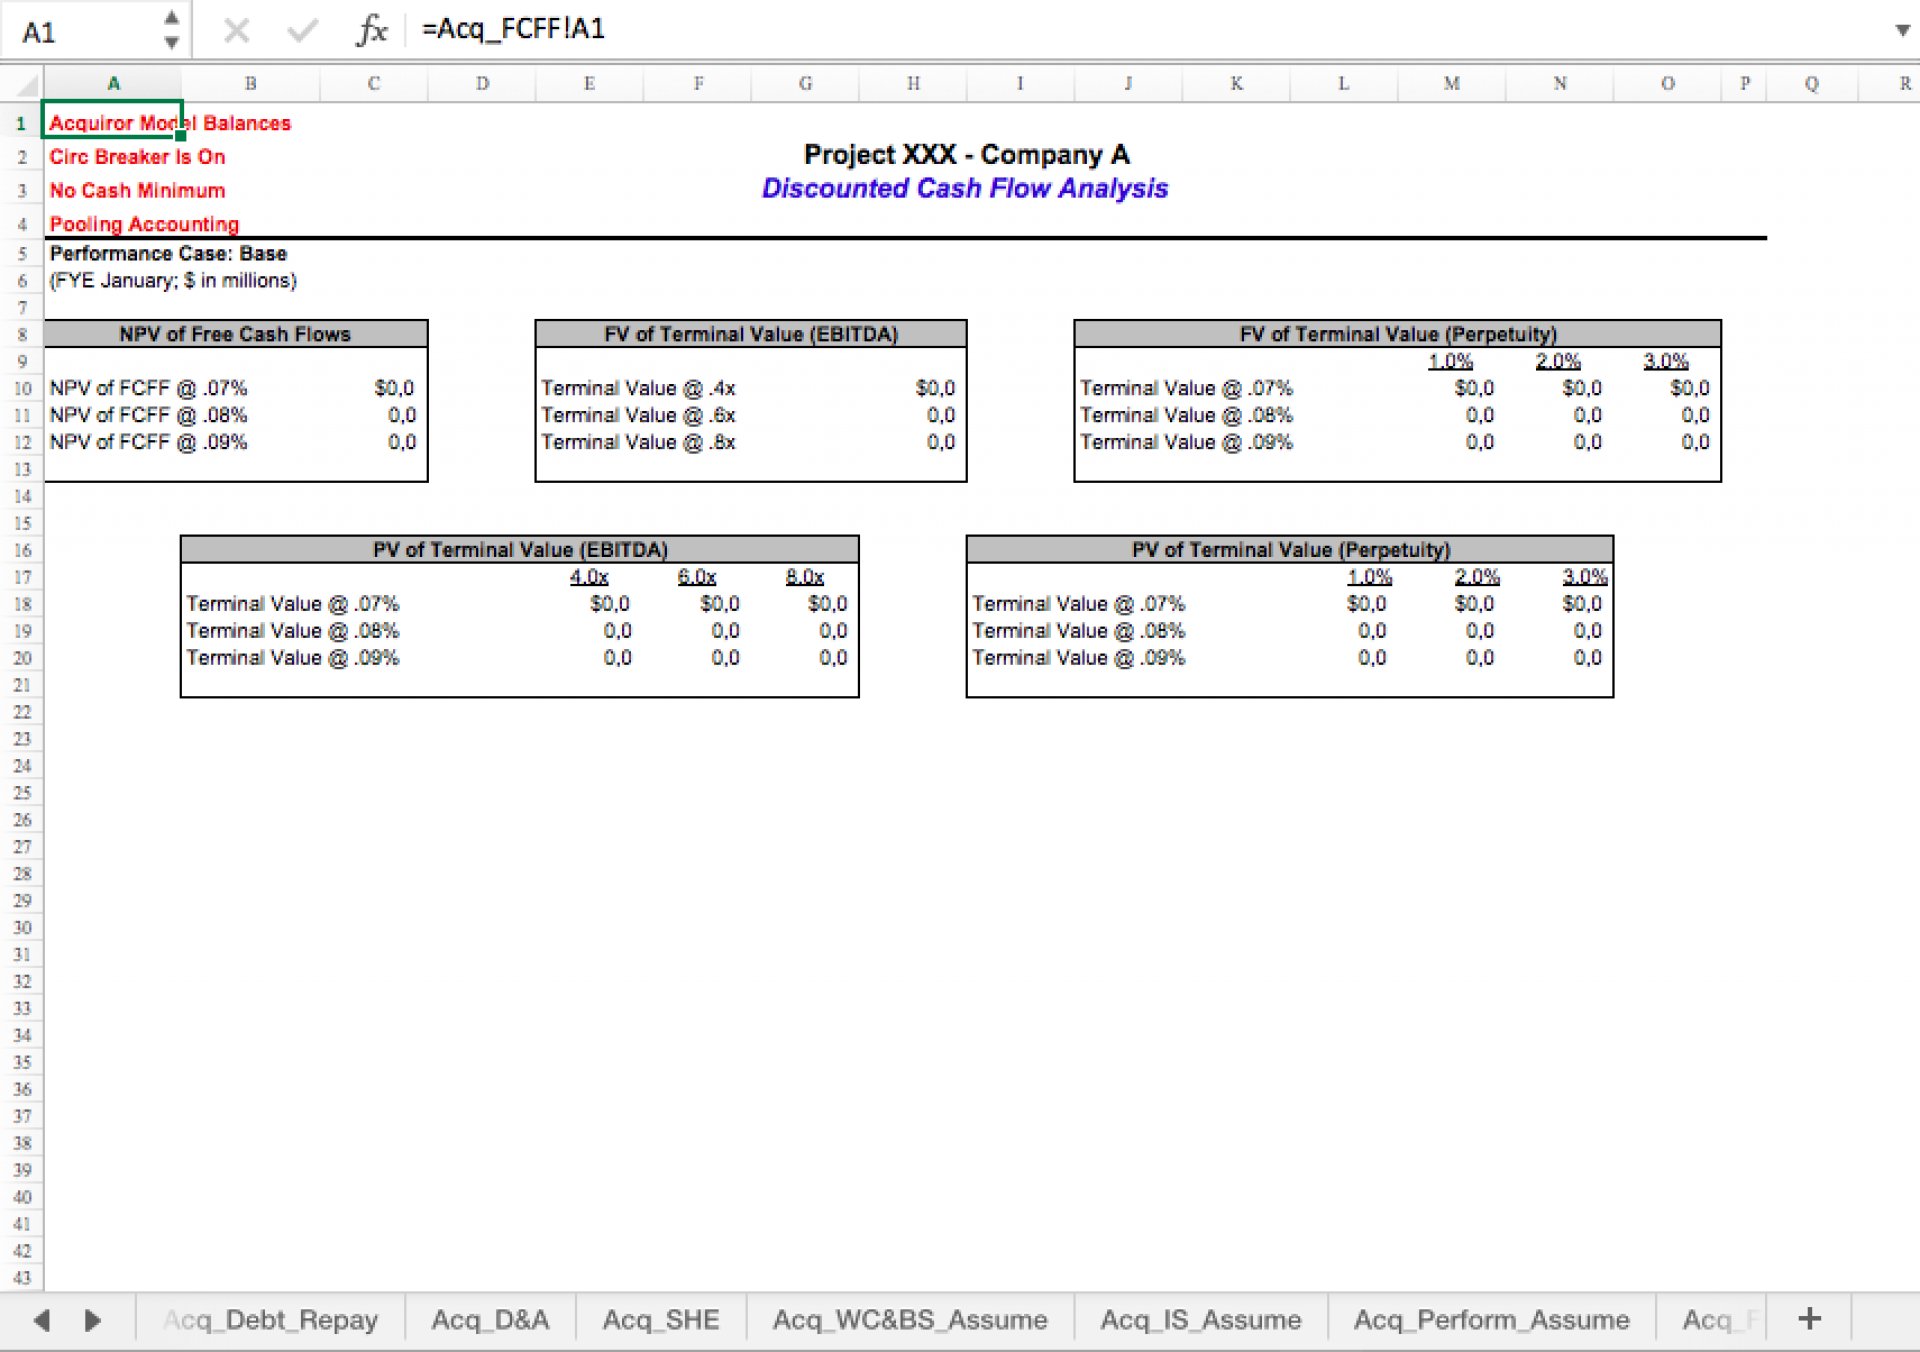
Task: Select column B header
Action: [x=251, y=84]
